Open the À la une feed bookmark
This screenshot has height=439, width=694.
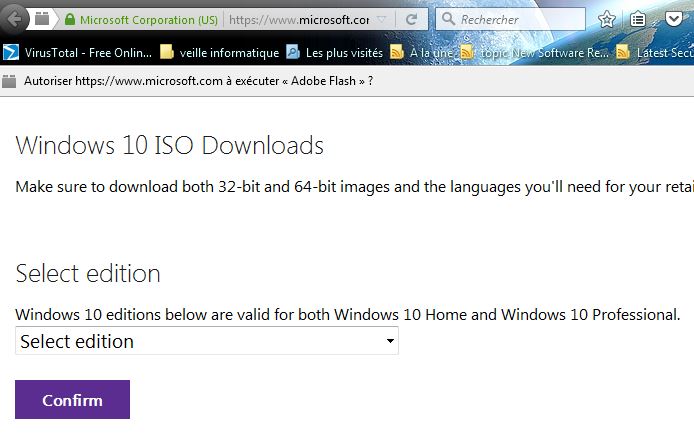point(422,53)
